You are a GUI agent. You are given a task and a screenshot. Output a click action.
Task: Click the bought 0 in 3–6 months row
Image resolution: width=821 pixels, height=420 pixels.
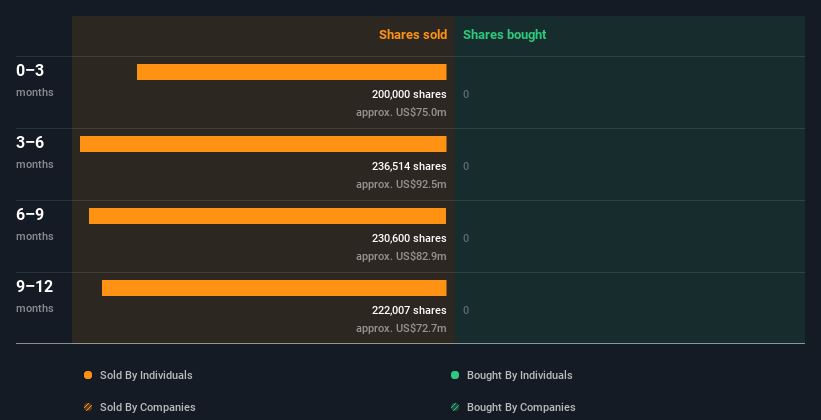(466, 167)
